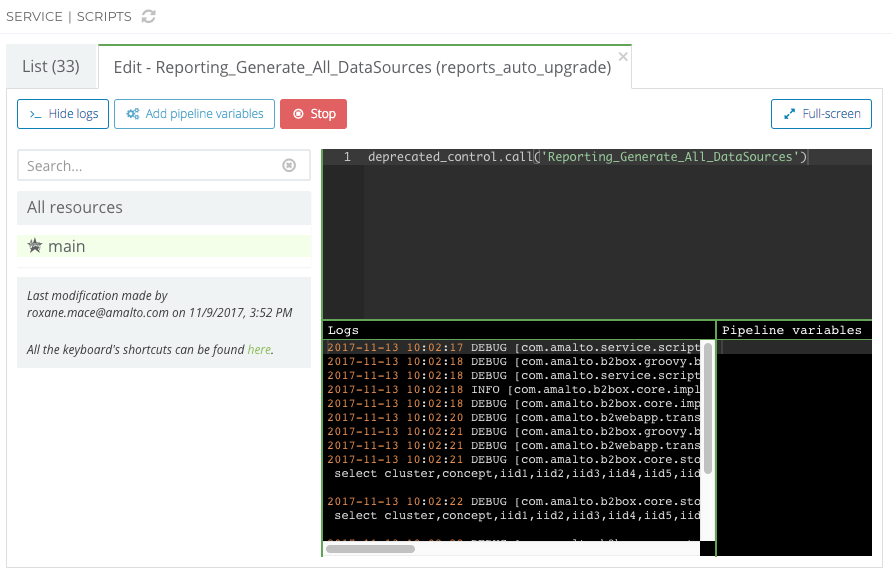The image size is (892, 573).
Task: Click the logs vertical scrollbar
Action: click(708, 408)
